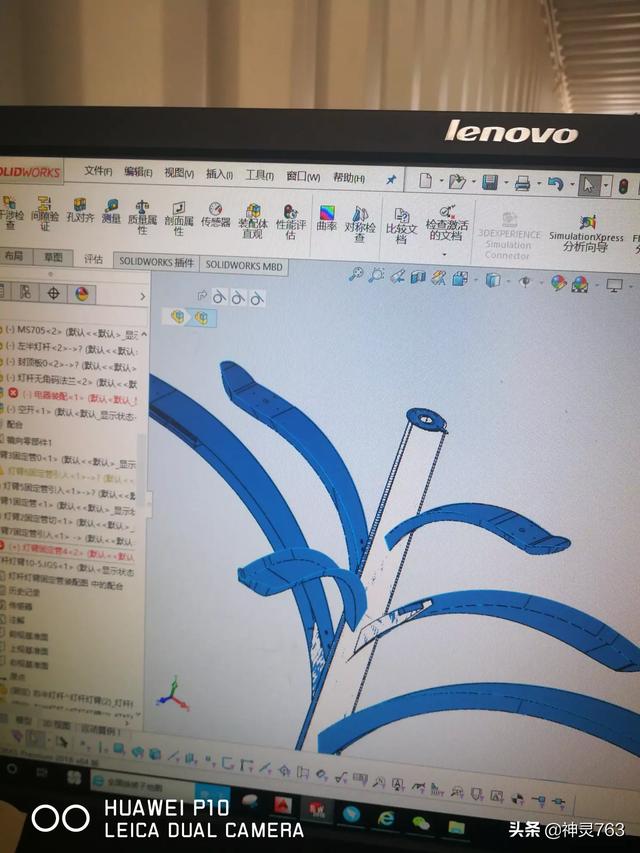Viewport: 640px width, 853px height.
Task: Toggle Section View icon
Action: (x=418, y=277)
